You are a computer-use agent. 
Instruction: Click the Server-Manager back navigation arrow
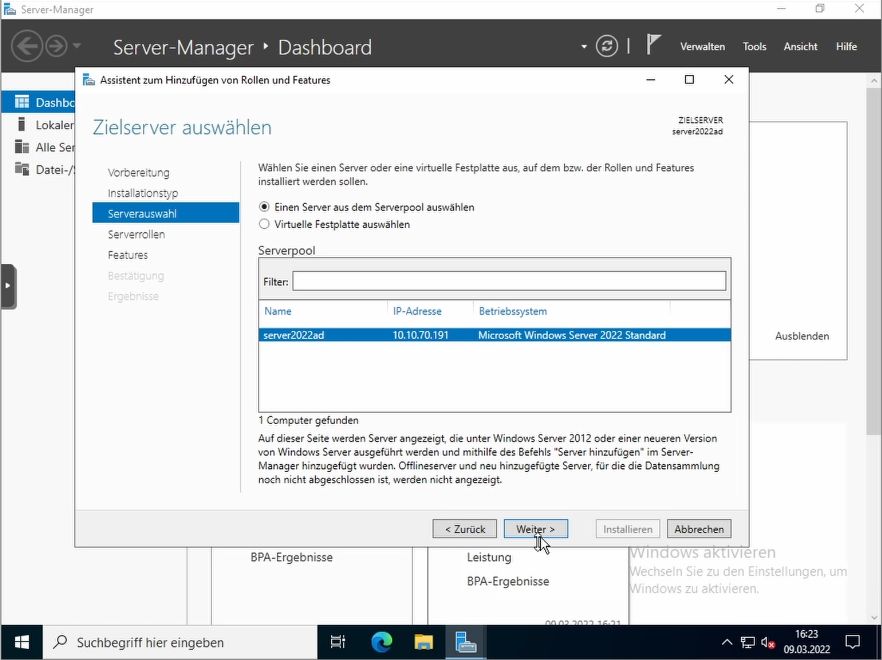[x=26, y=46]
